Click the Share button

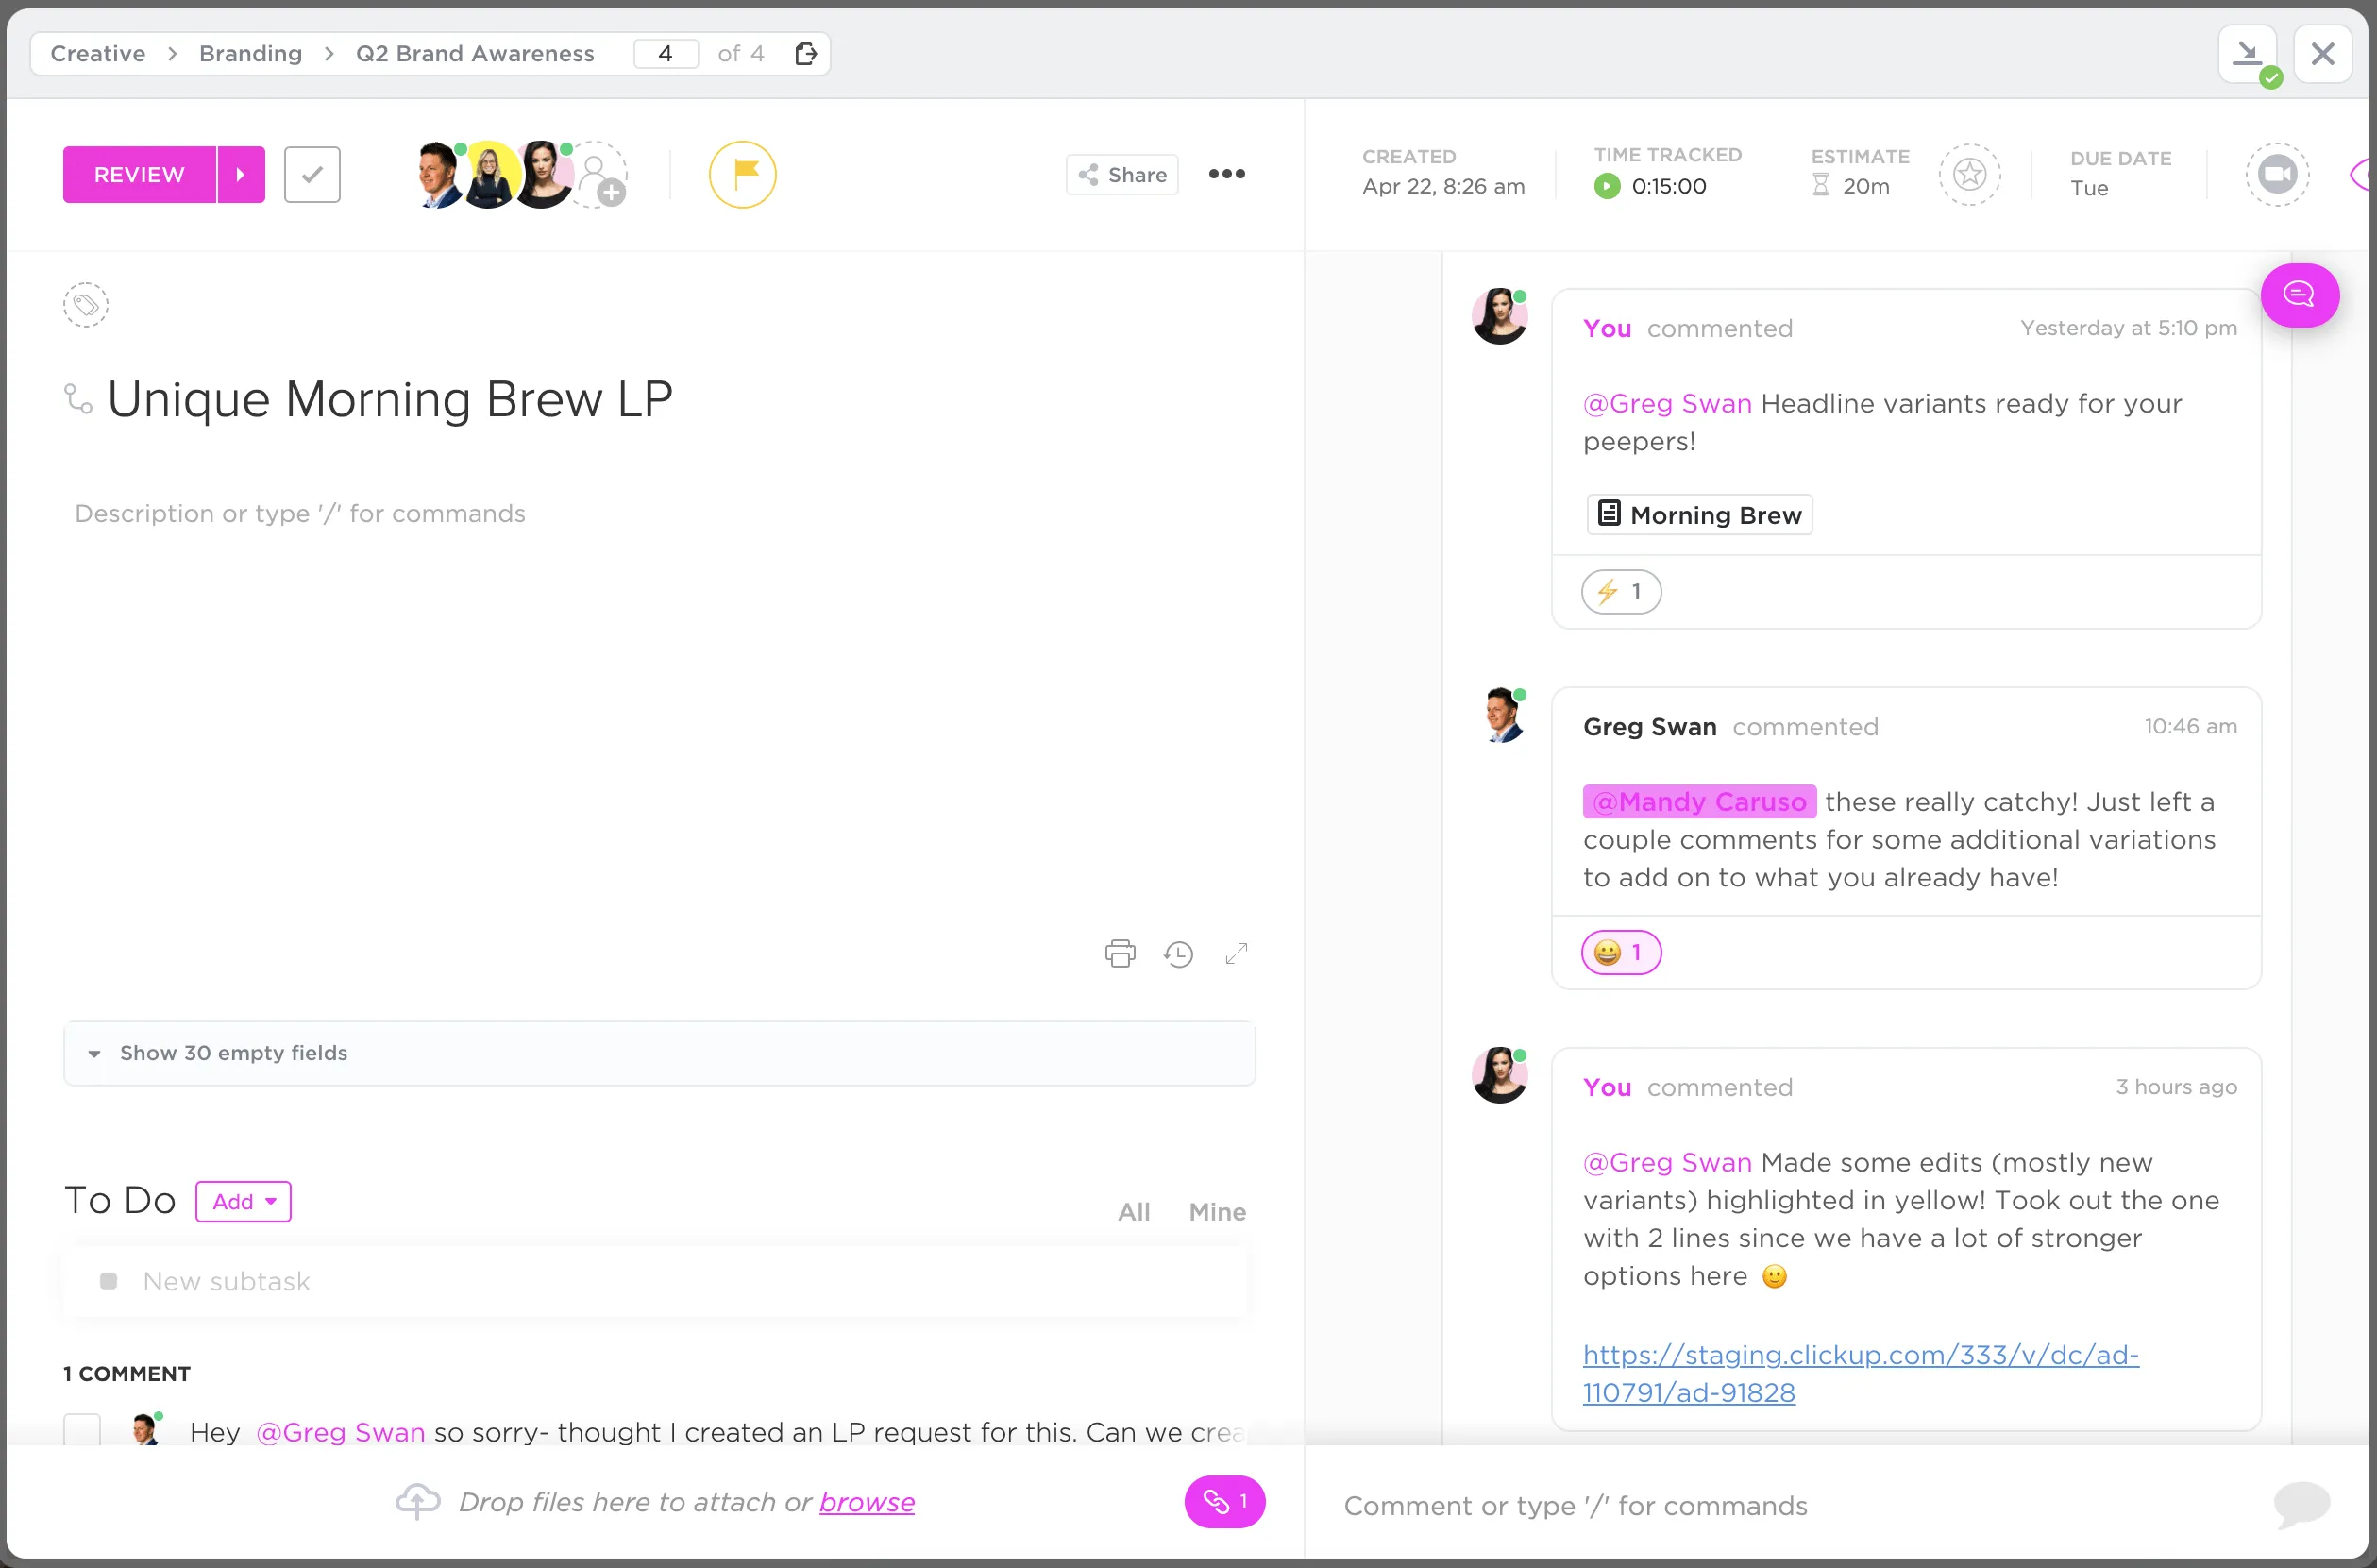tap(1122, 175)
